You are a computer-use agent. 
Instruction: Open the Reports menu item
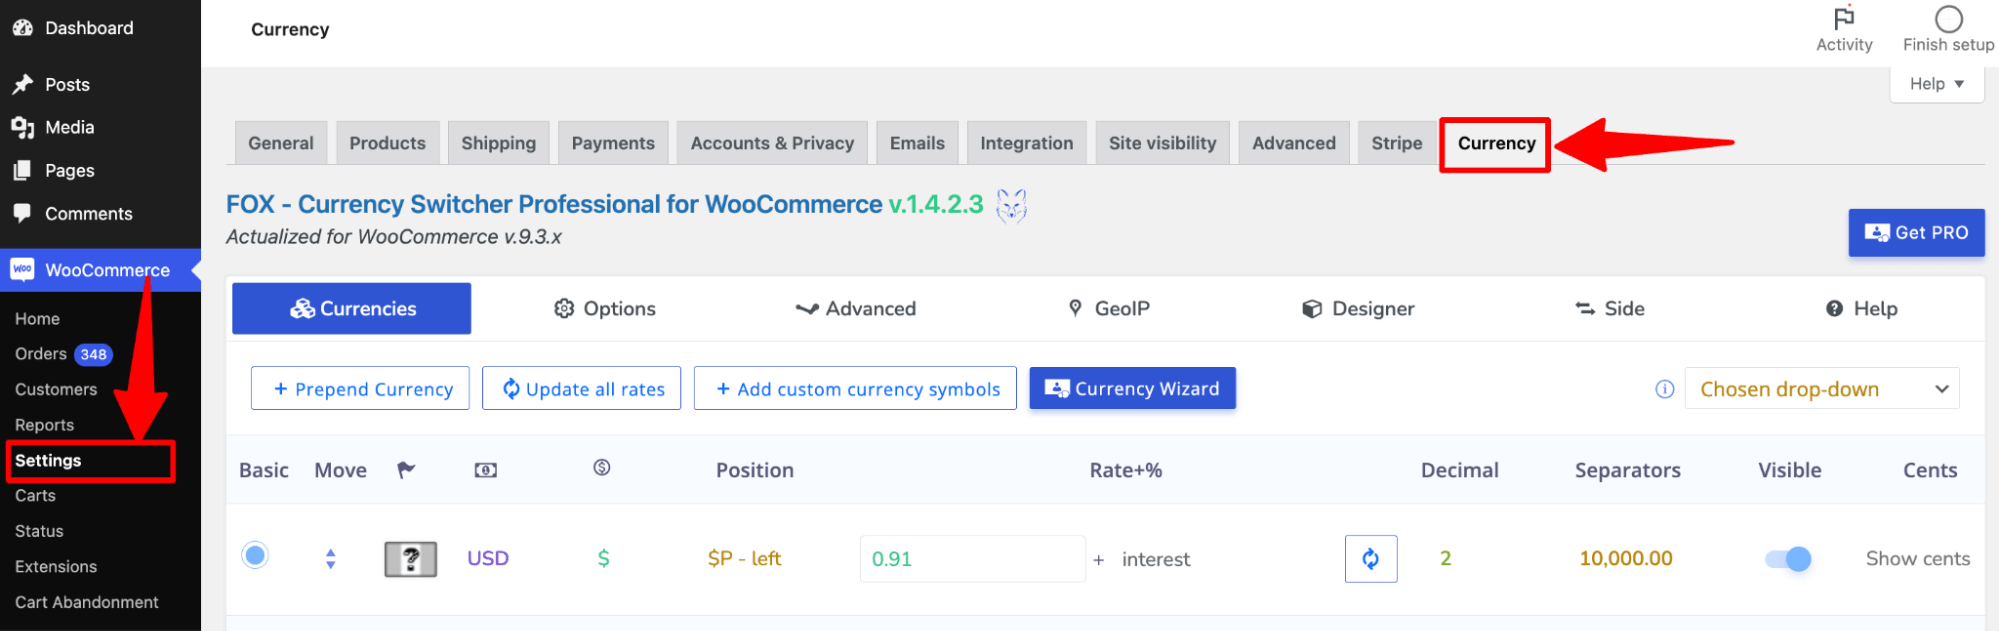(x=44, y=425)
